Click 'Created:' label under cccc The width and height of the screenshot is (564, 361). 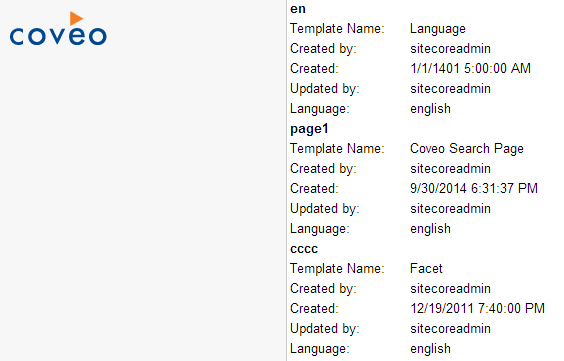(x=314, y=309)
